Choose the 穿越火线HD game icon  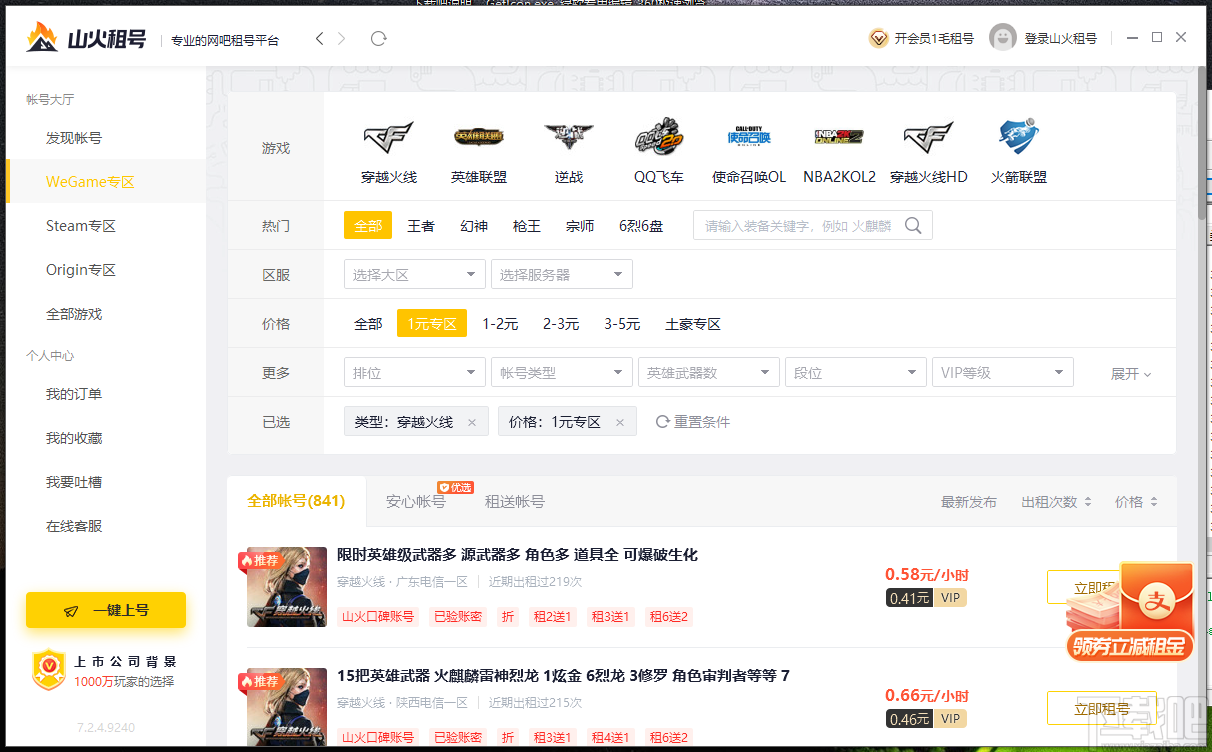[929, 138]
